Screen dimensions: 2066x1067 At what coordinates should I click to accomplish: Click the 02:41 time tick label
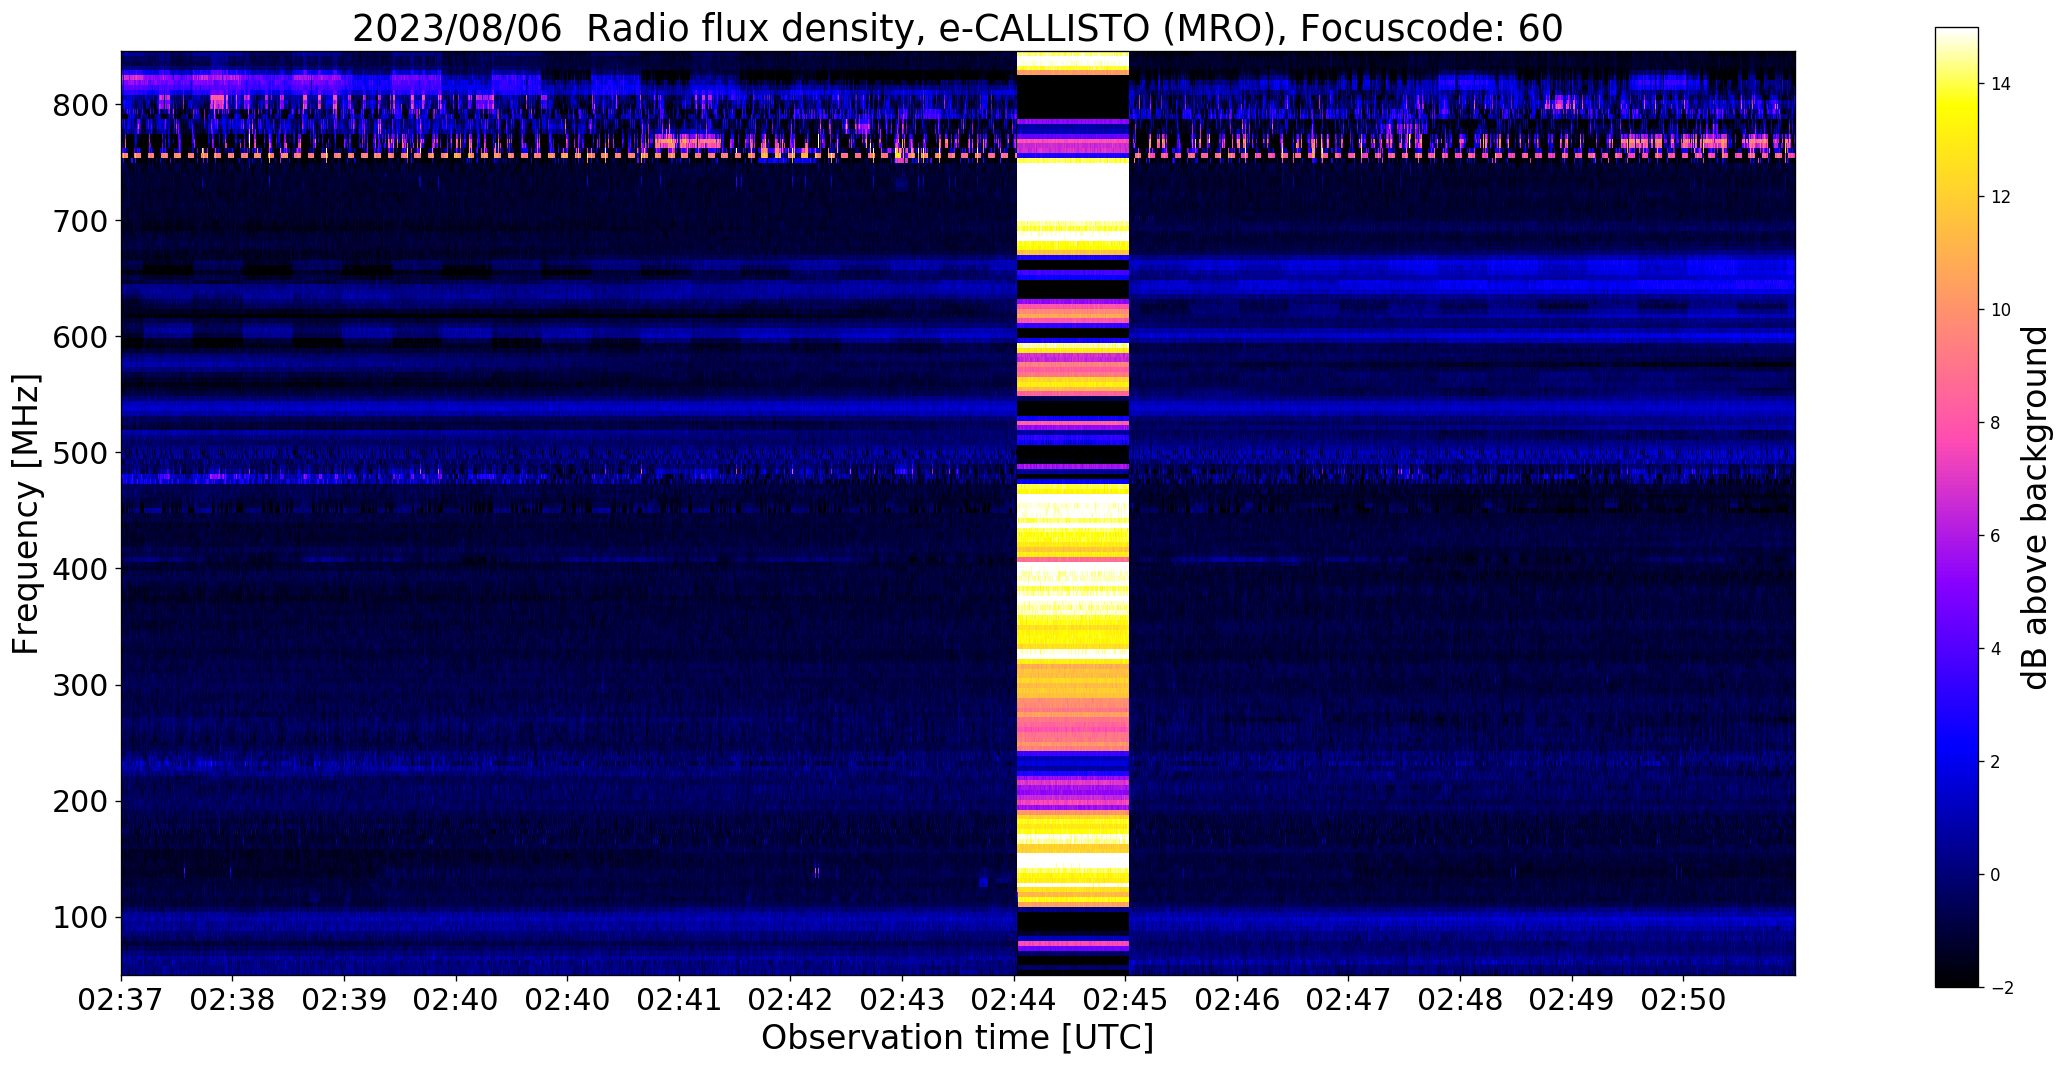(680, 1000)
